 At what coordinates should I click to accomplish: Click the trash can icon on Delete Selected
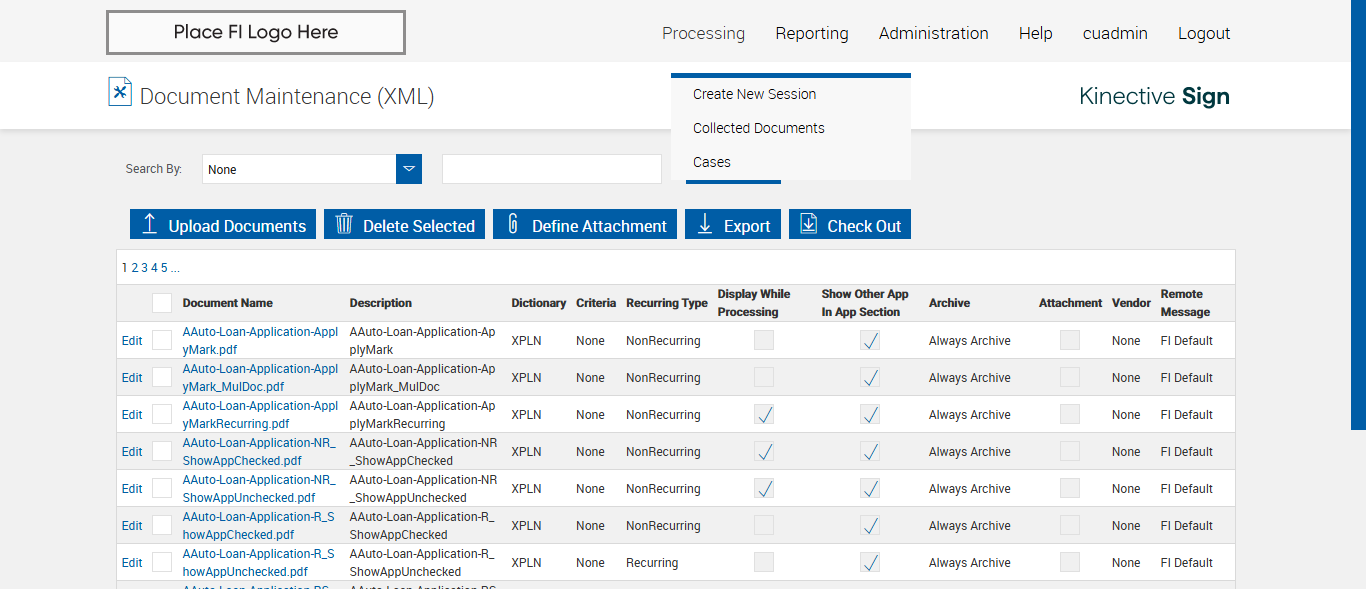344,225
